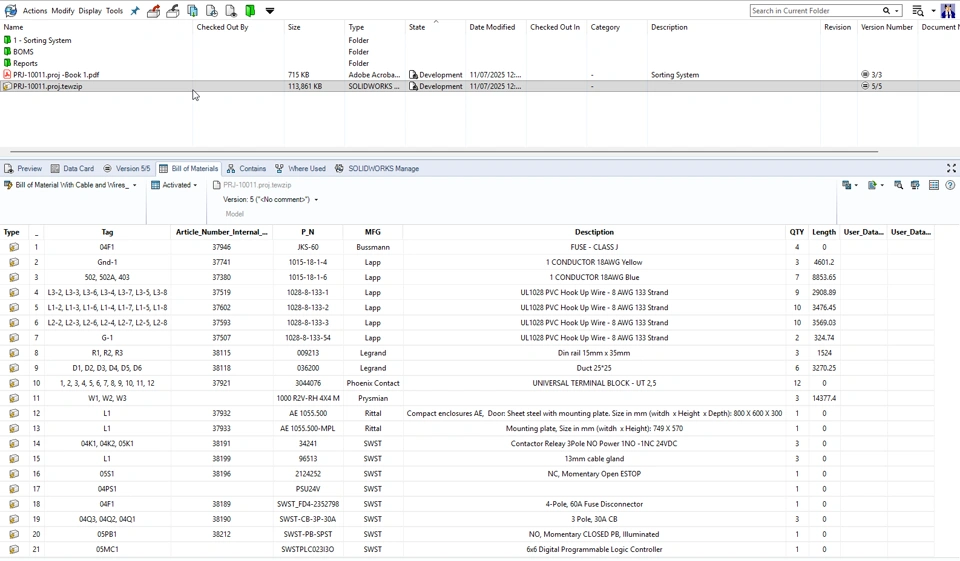This screenshot has width=960, height=561.
Task: Open the Actions menu
Action: 34,11
